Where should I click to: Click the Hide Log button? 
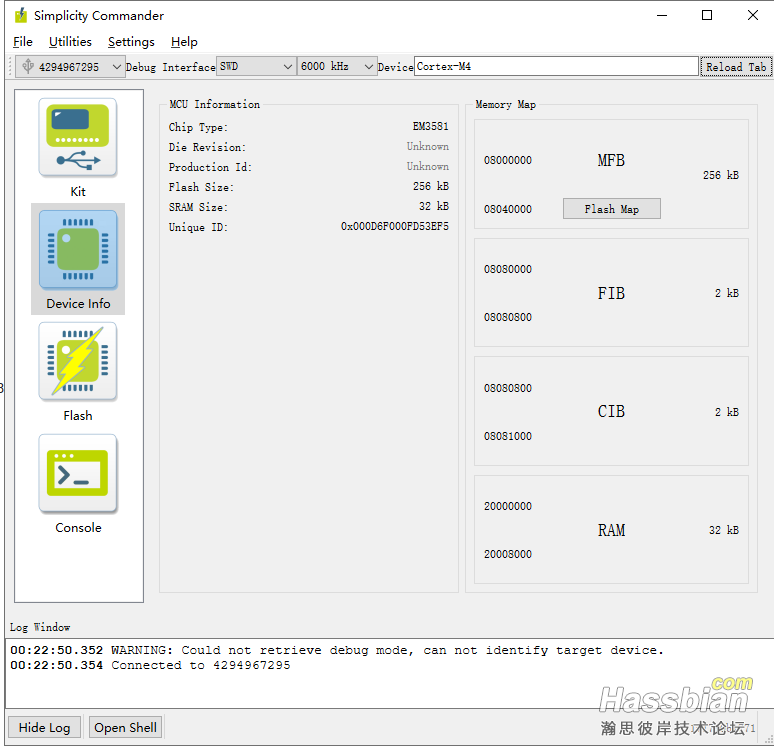click(x=44, y=727)
